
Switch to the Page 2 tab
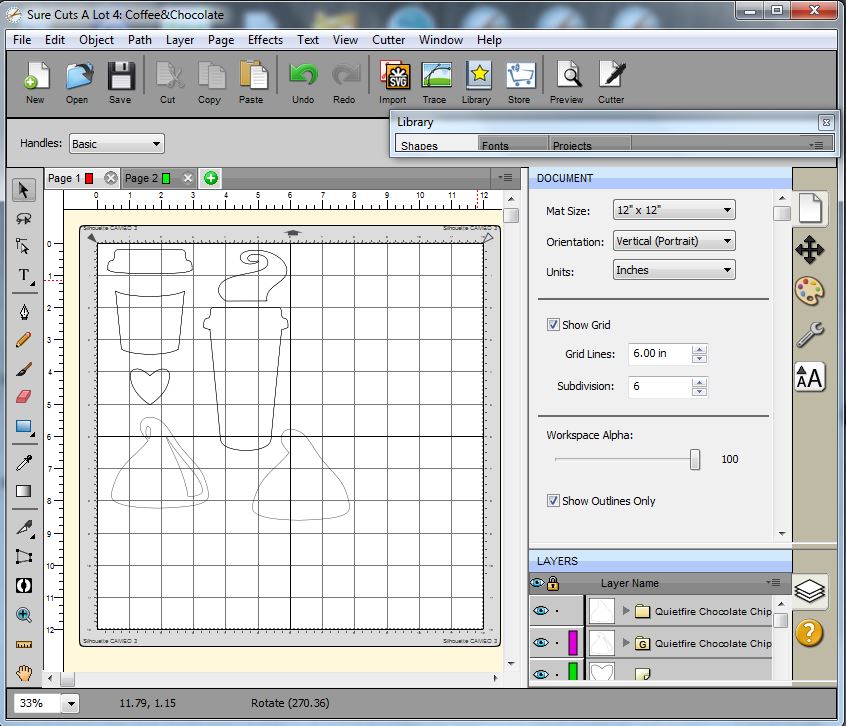(141, 178)
